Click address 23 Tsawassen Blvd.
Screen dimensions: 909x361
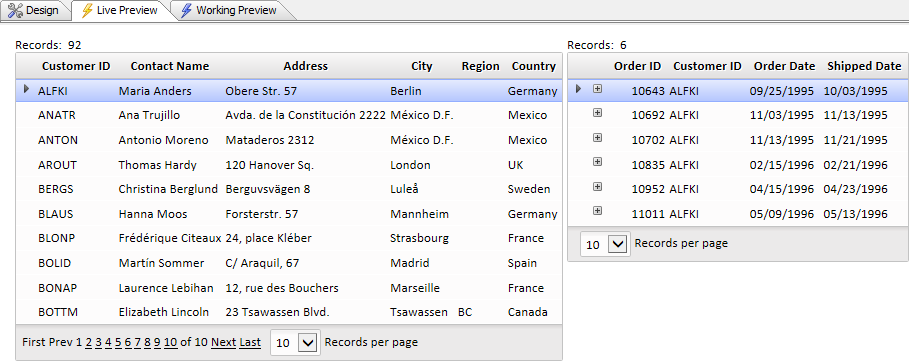pos(277,312)
